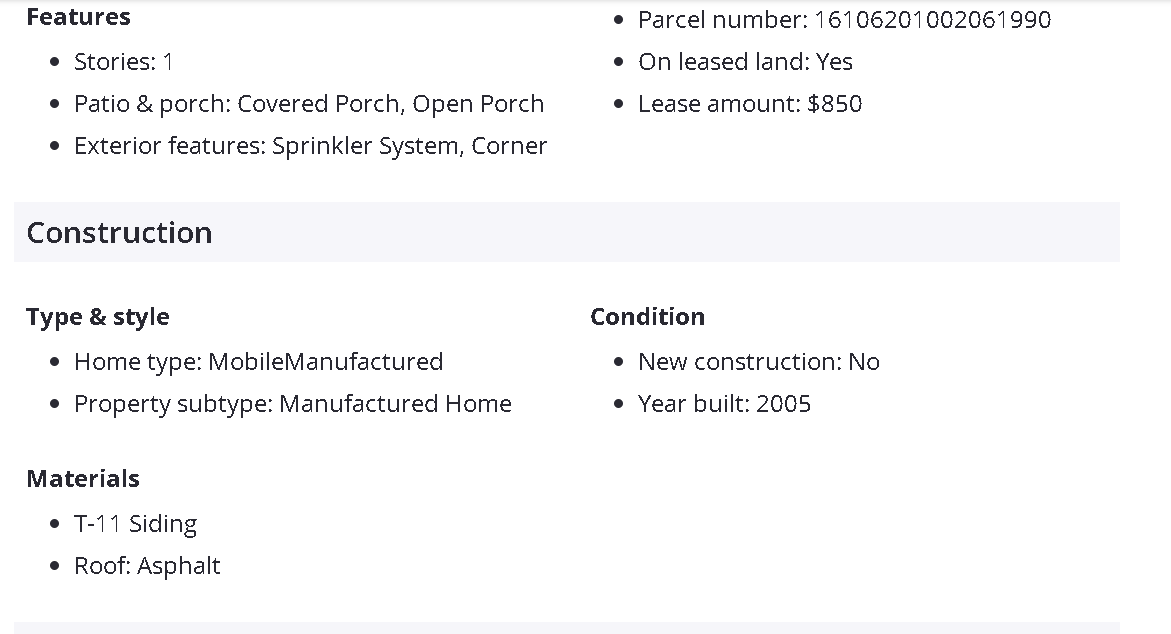Select the "On leased land: Yes" item
The height and width of the screenshot is (634, 1171).
(x=745, y=62)
